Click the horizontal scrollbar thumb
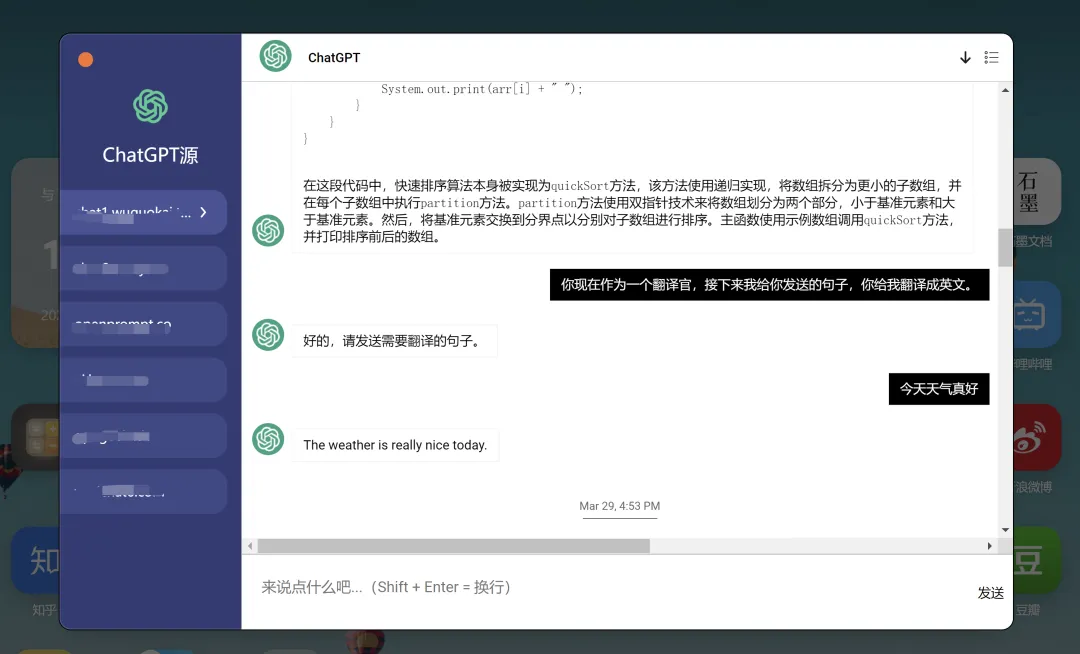Screen dimensions: 1080x654 click(x=453, y=546)
